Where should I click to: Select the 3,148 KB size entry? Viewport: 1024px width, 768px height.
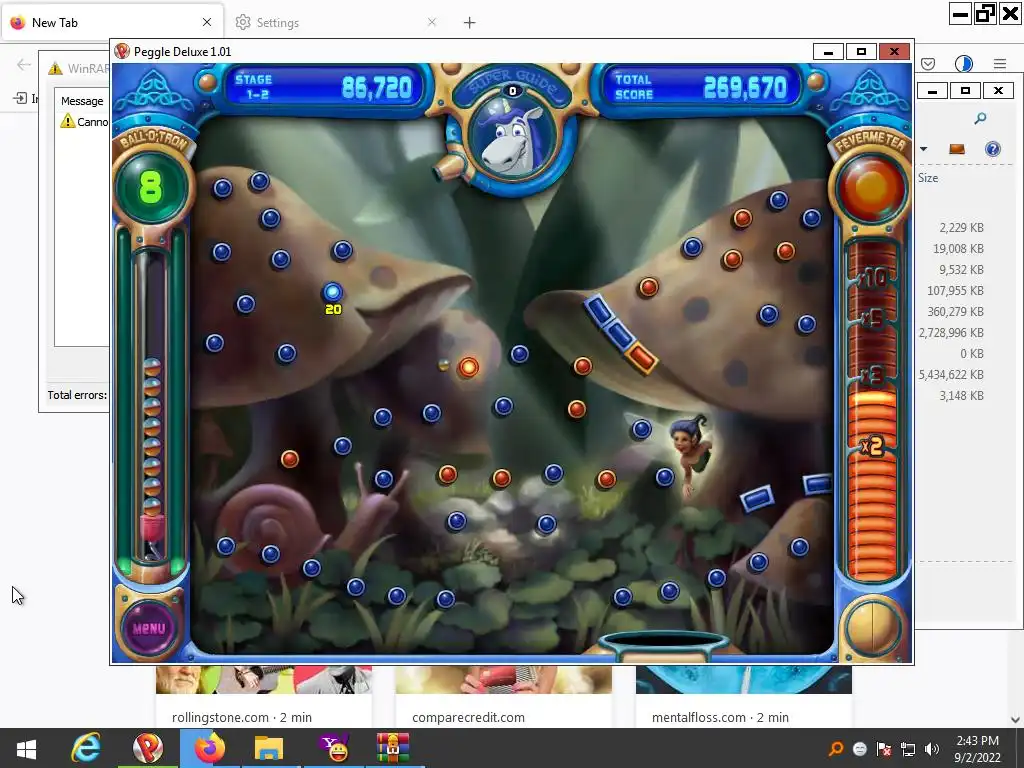click(x=961, y=396)
